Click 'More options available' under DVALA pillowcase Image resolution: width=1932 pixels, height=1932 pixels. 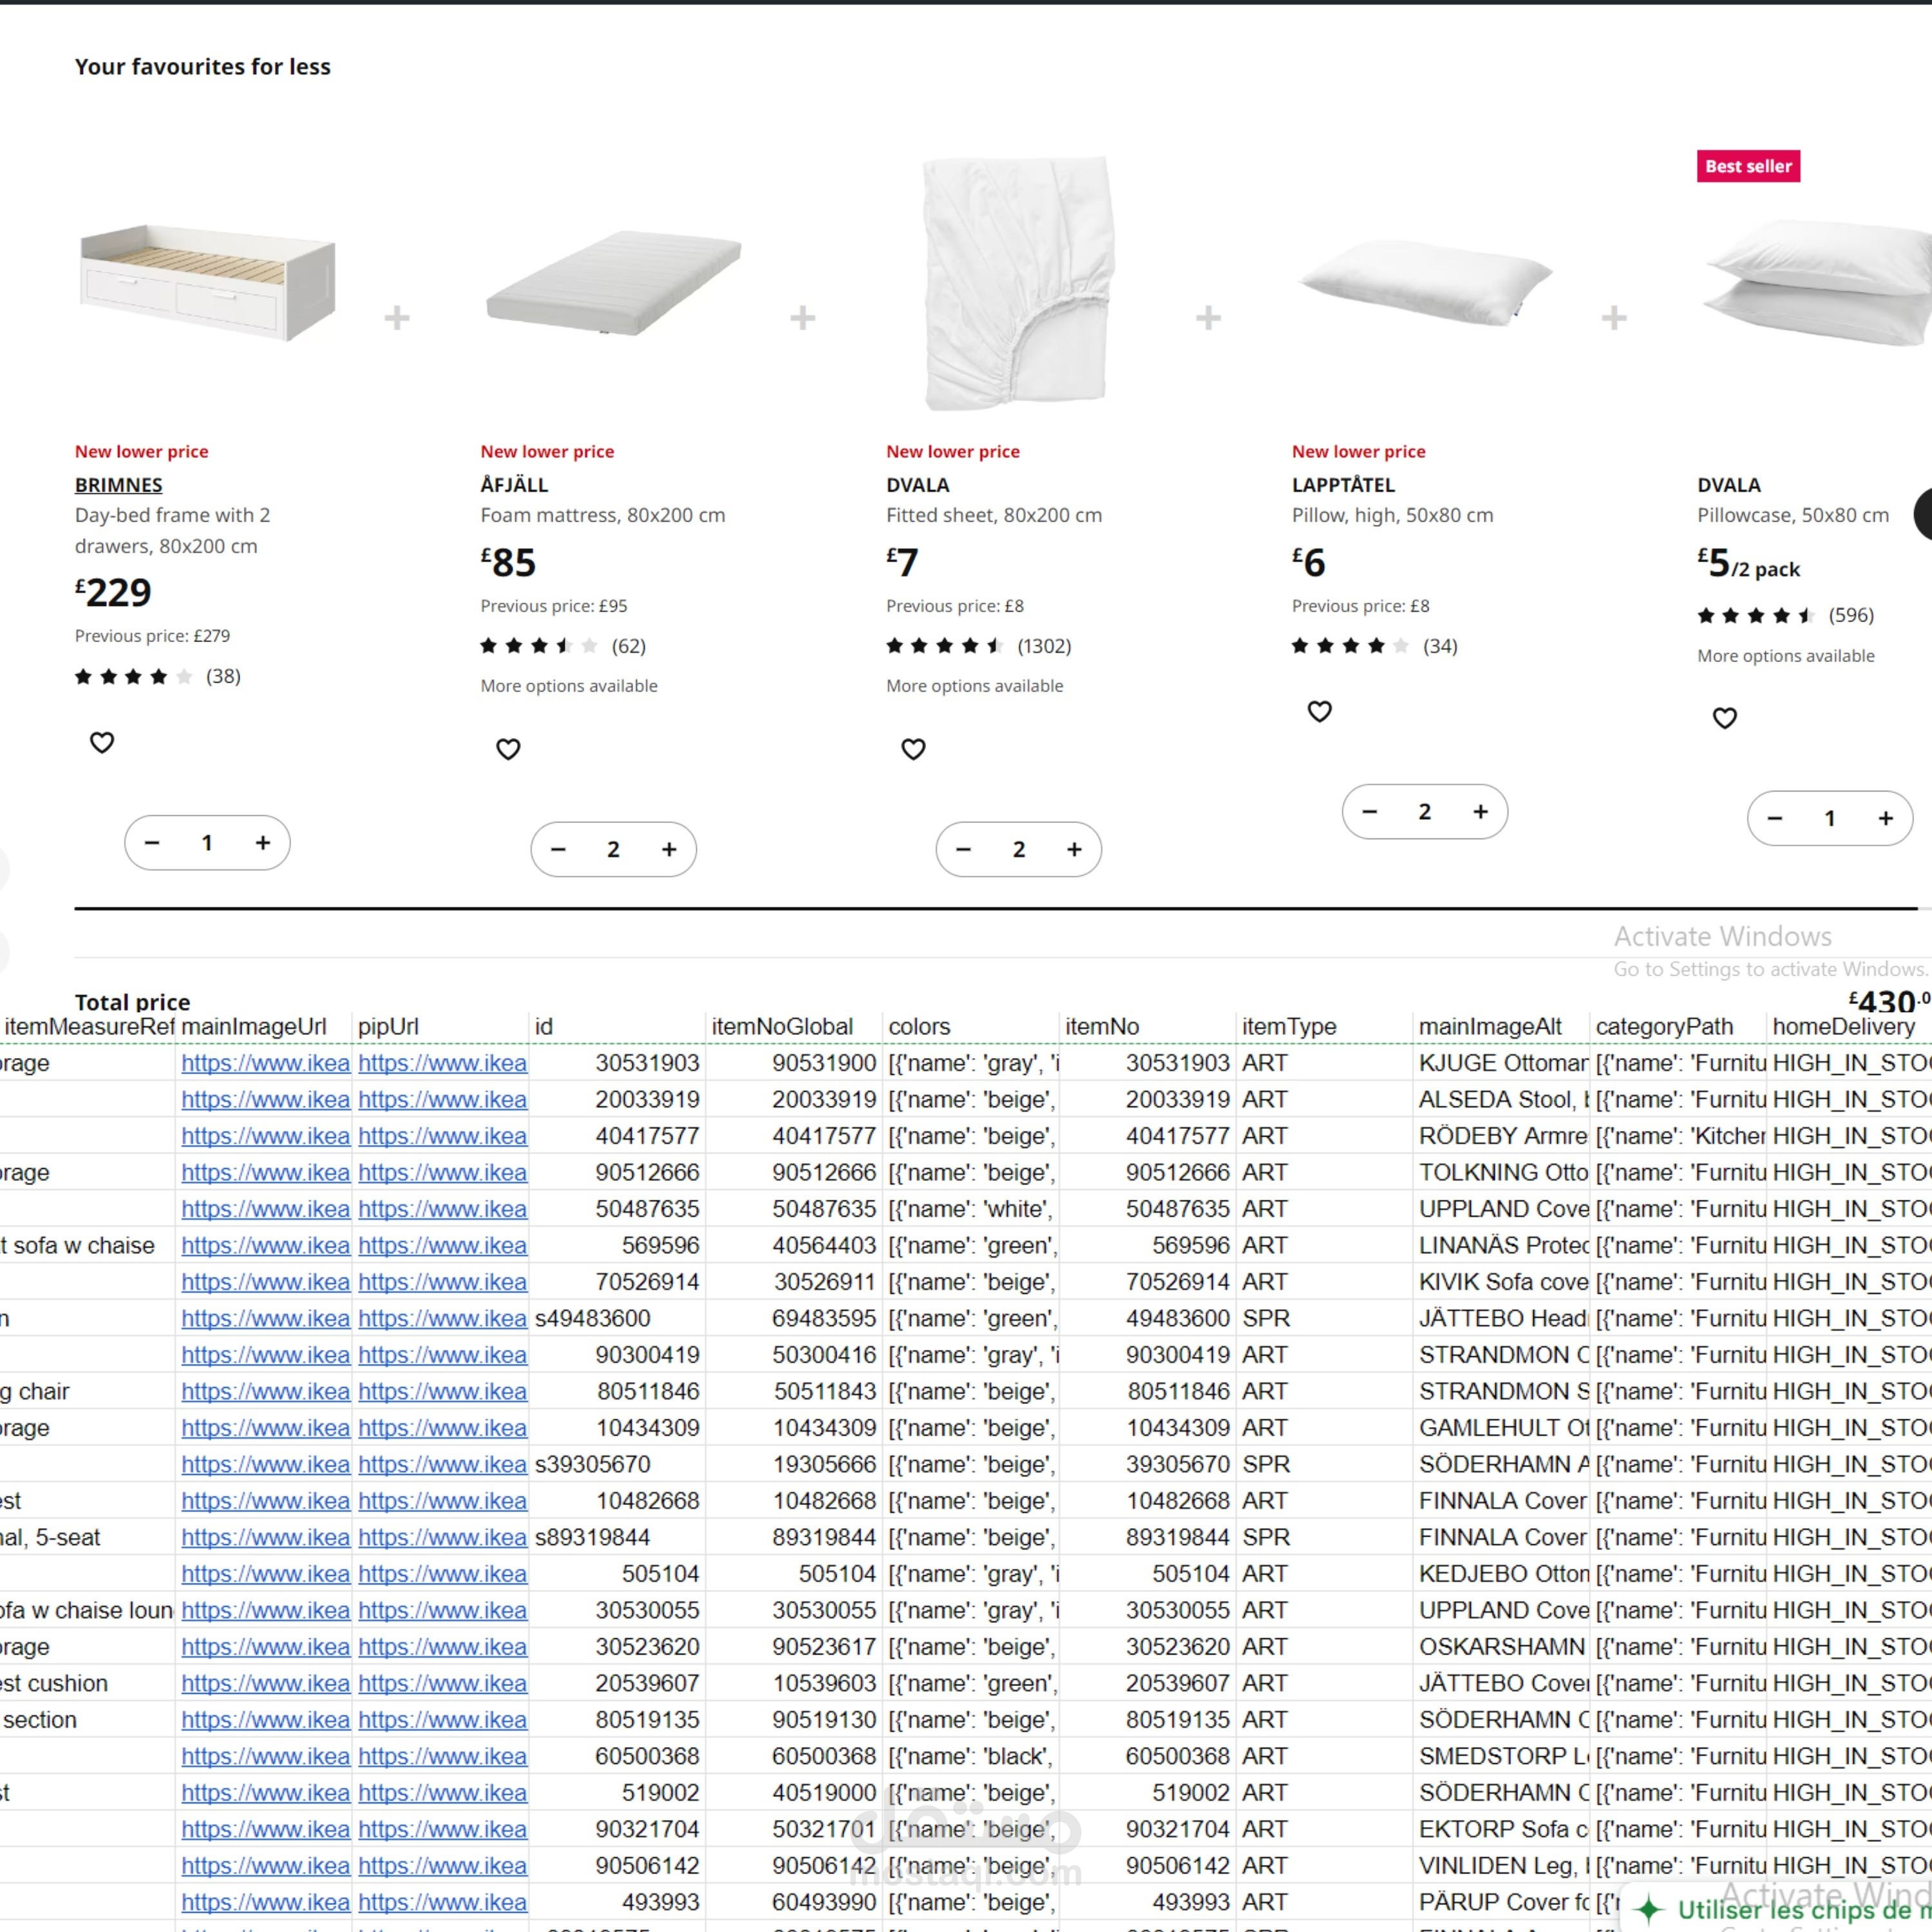(x=1786, y=656)
